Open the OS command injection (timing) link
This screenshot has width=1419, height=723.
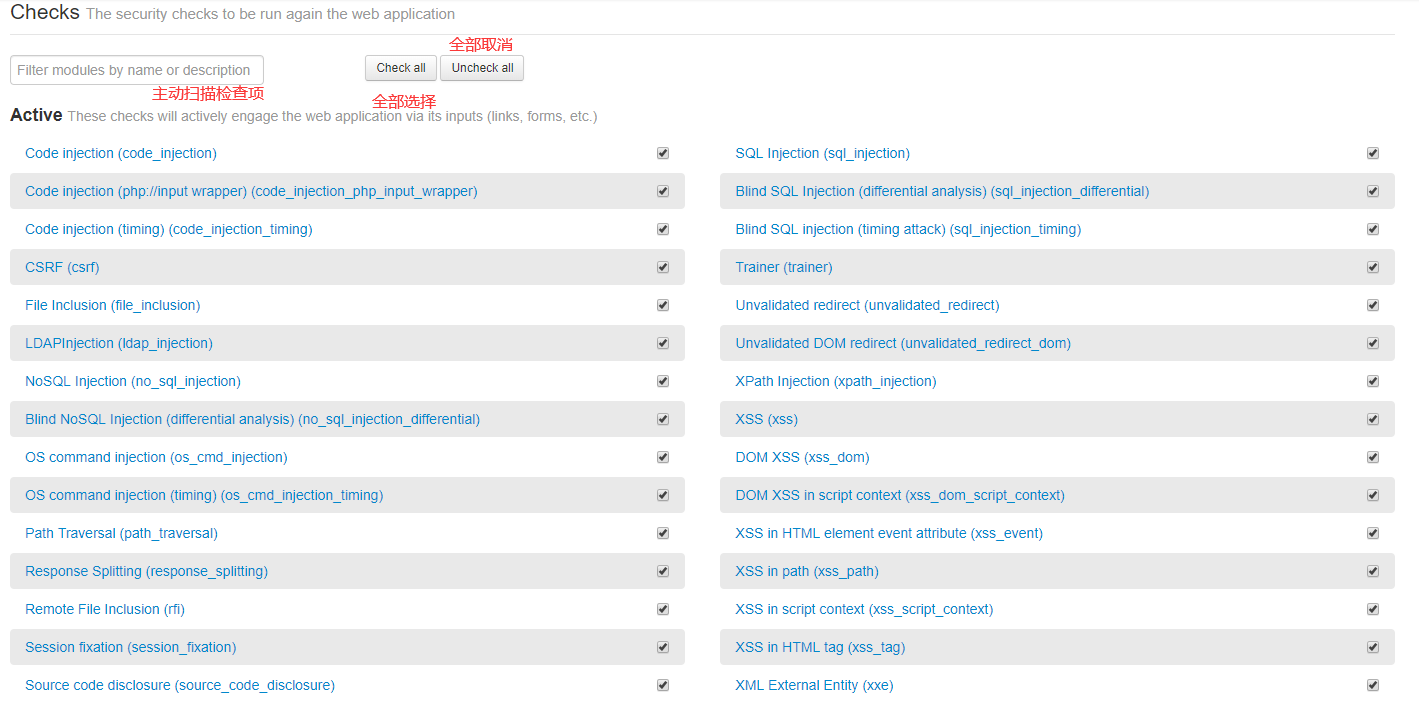204,495
